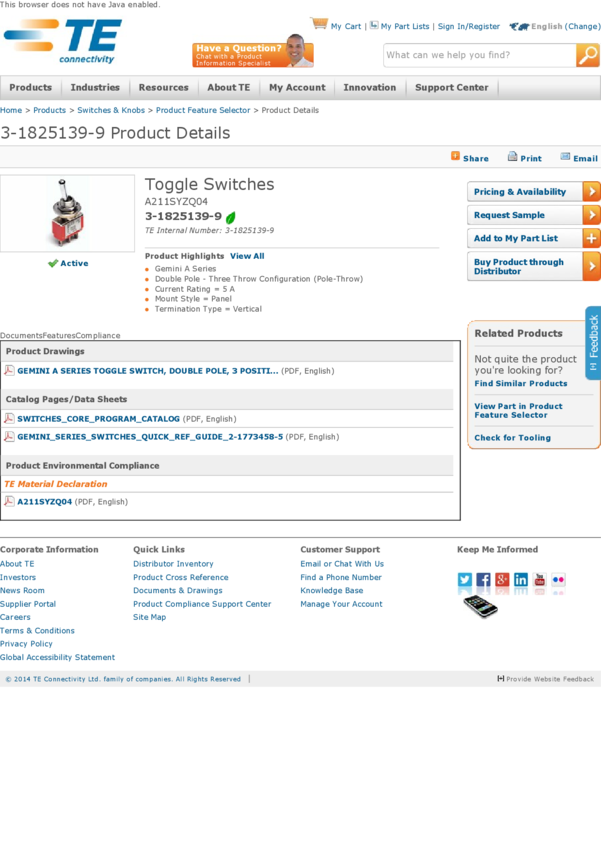
Task: Click the toggle switch product thumbnail
Action: point(67,213)
